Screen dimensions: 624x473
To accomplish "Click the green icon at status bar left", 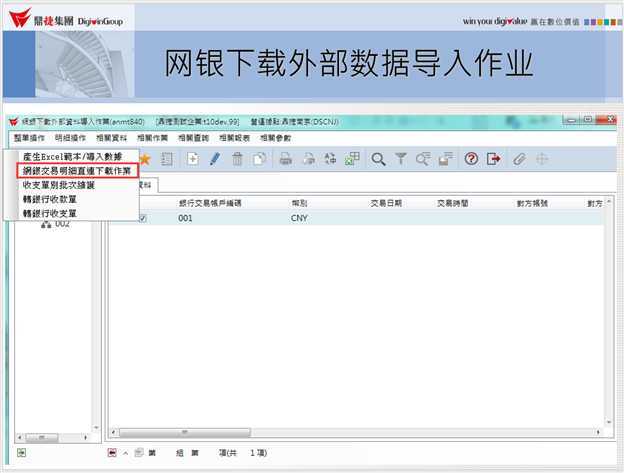I will (x=21, y=452).
